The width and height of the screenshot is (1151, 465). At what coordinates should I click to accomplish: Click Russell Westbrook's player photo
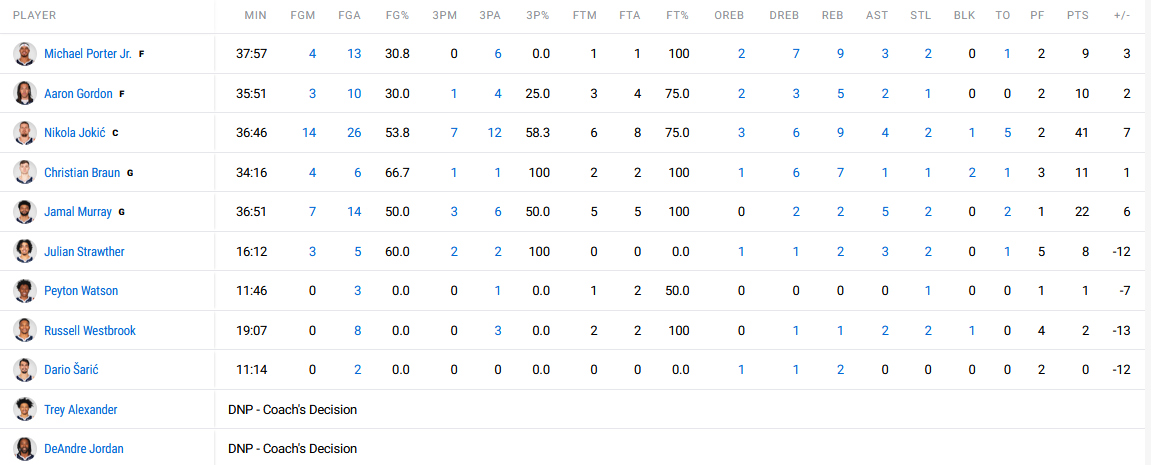click(x=25, y=330)
